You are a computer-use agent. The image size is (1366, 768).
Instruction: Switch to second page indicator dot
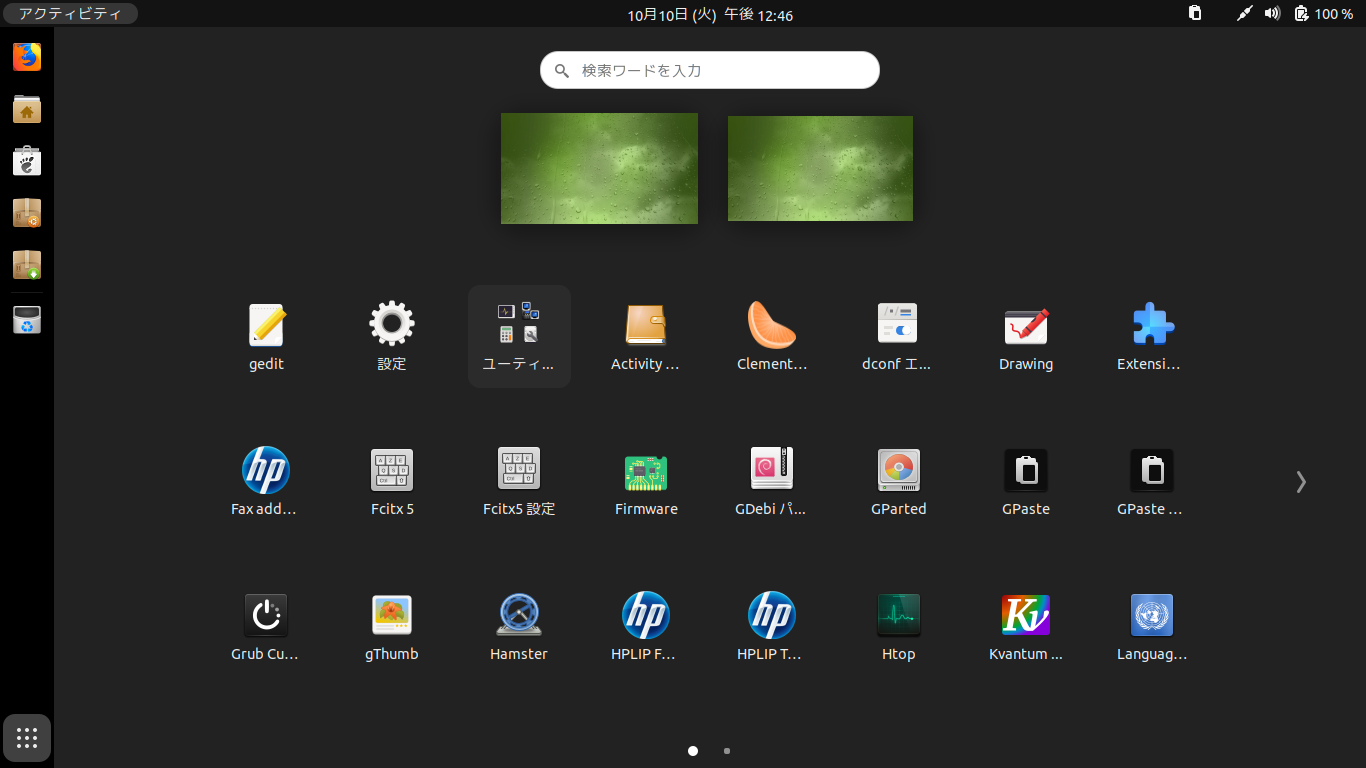727,751
